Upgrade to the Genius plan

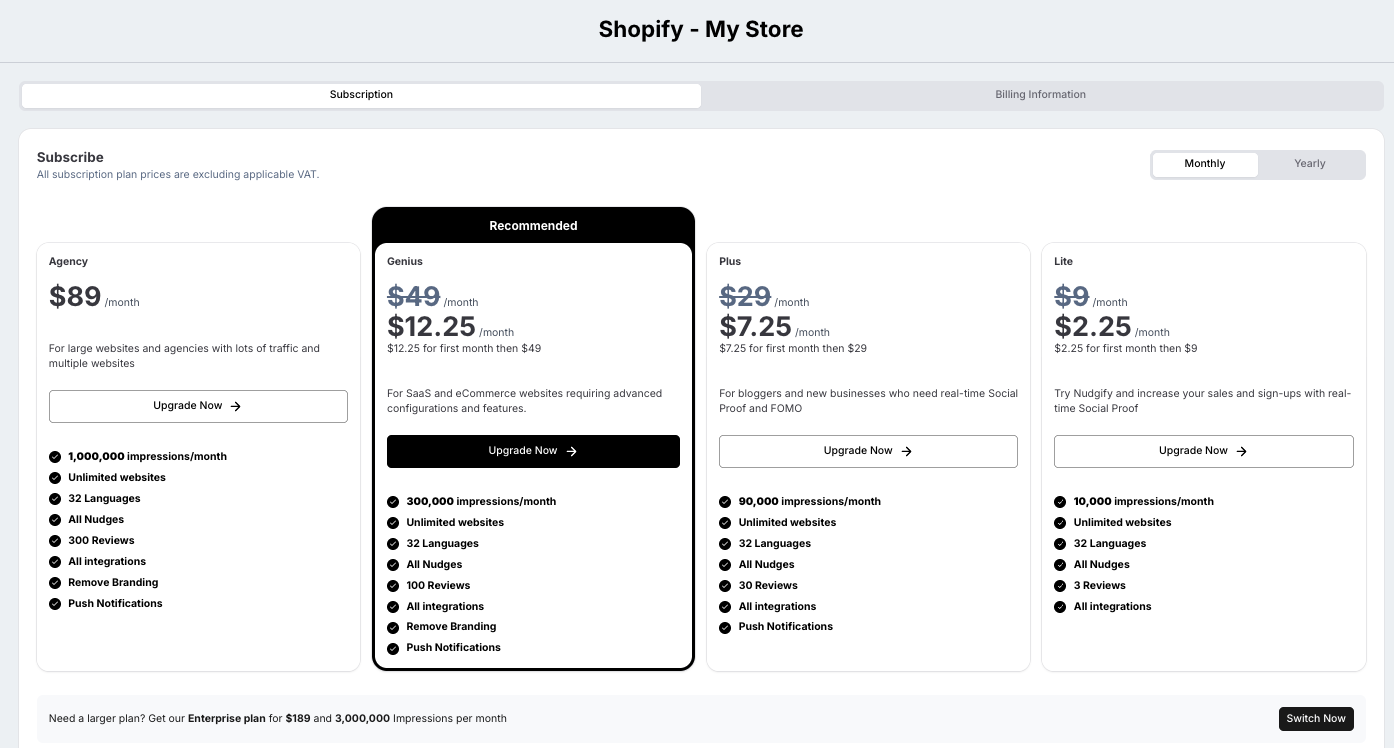click(533, 451)
